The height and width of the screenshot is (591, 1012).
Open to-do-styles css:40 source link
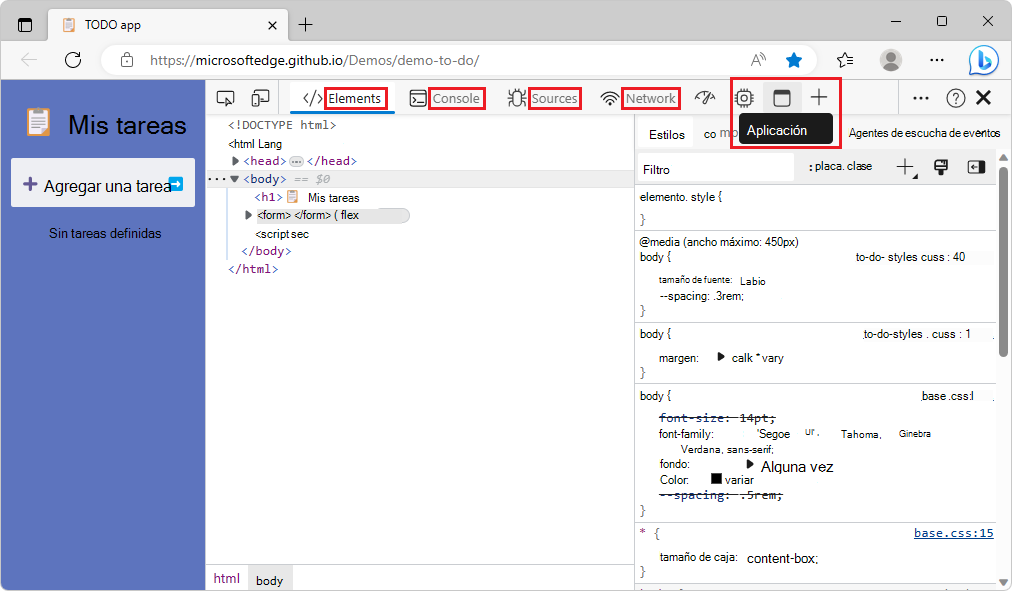[x=910, y=257]
